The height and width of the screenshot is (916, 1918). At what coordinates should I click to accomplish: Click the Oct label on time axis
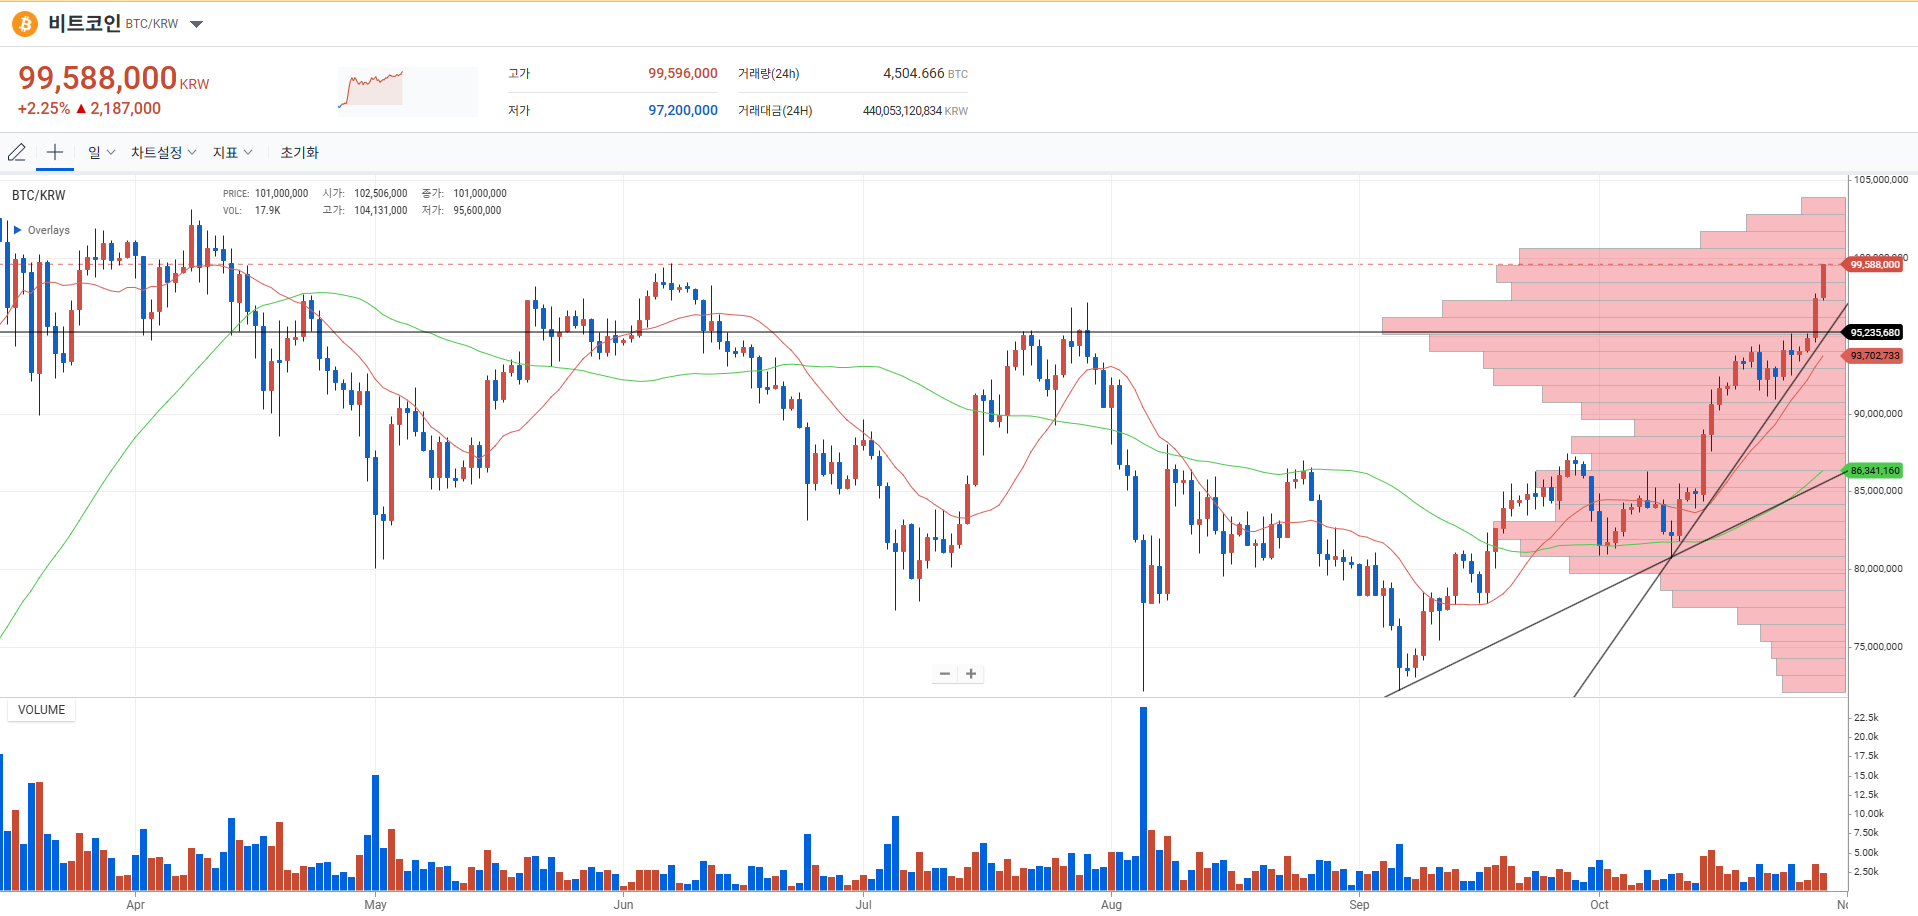[x=1599, y=904]
